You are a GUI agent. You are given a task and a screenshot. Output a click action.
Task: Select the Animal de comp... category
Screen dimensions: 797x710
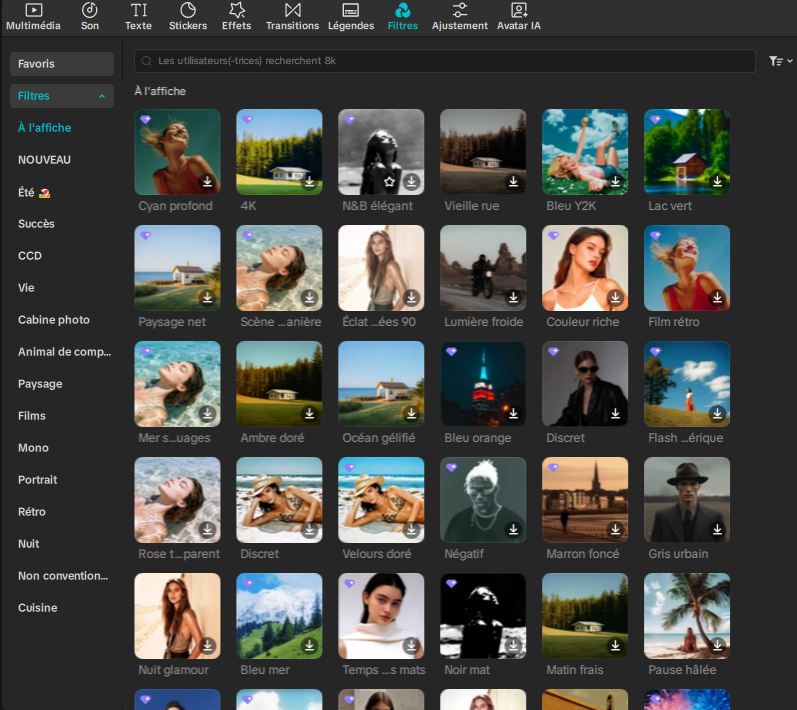(x=65, y=352)
